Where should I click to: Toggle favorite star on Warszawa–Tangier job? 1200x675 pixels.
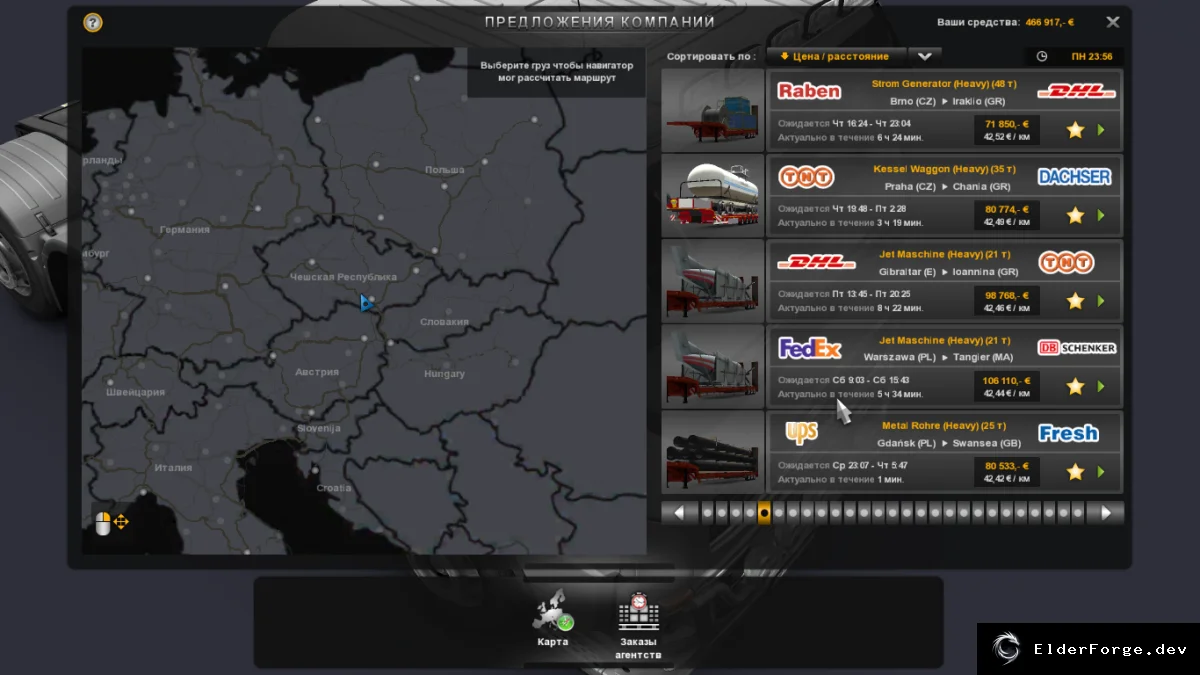[1075, 386]
